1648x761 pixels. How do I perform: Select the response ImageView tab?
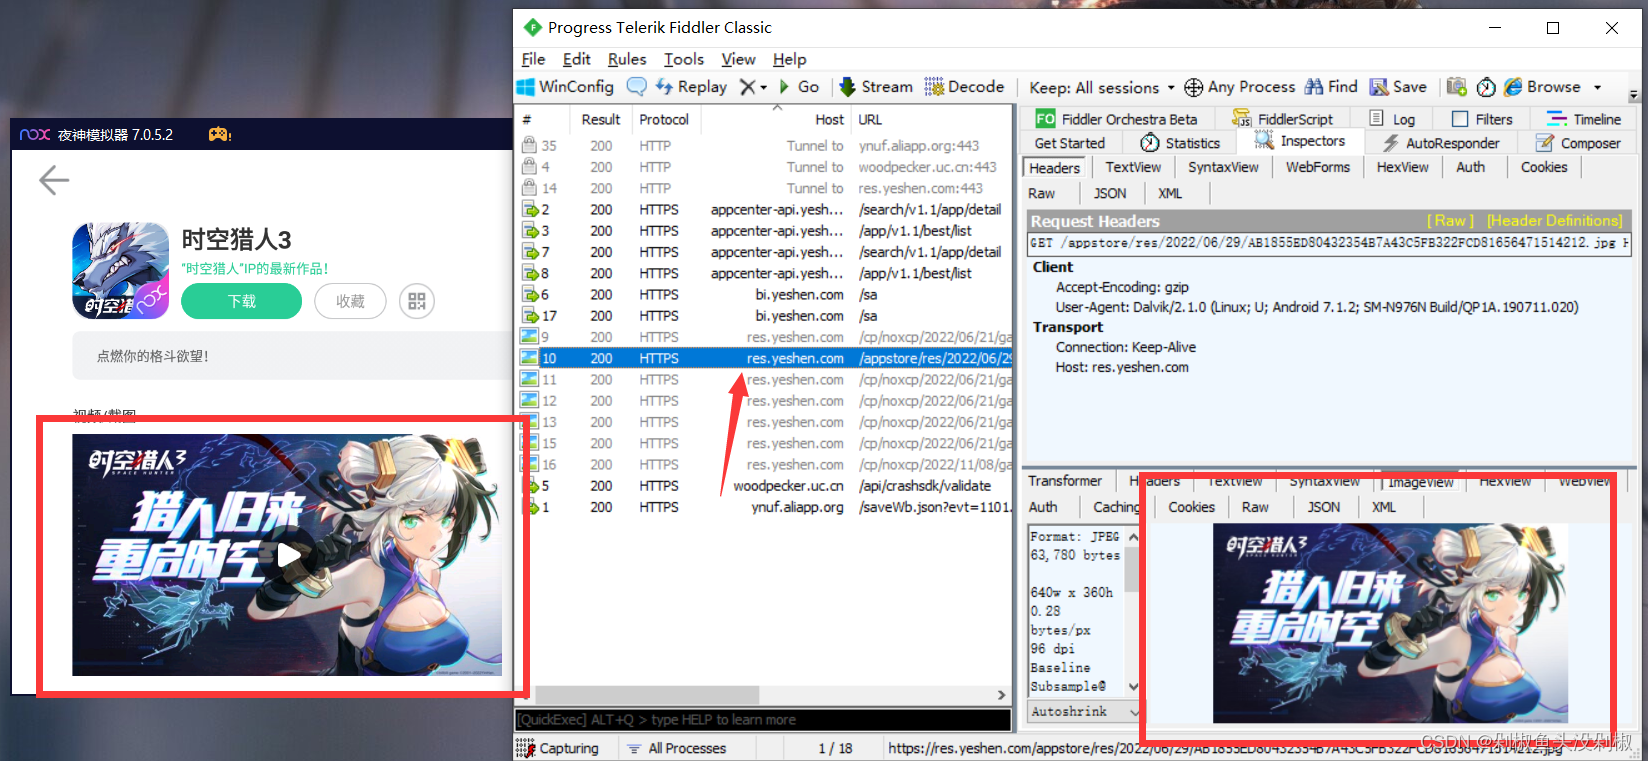click(1421, 482)
